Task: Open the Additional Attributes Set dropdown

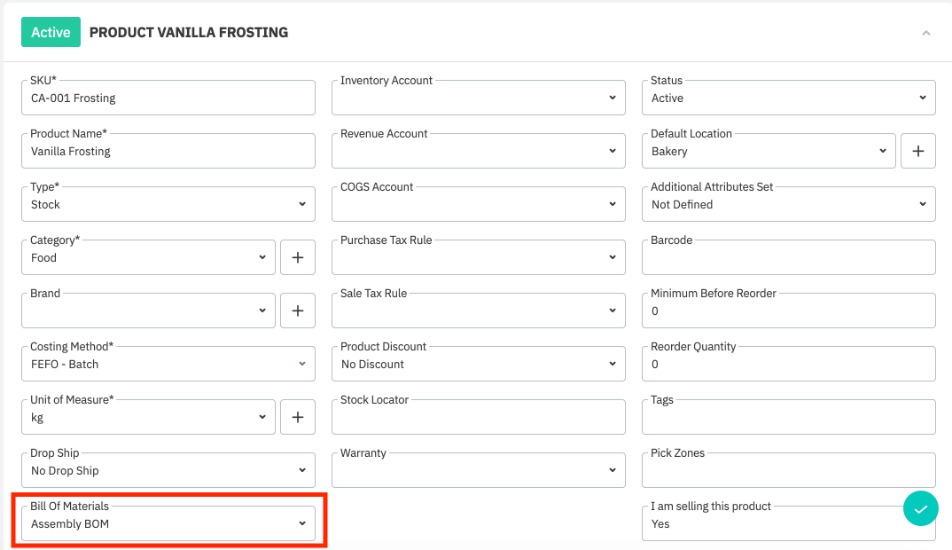Action: tap(788, 204)
